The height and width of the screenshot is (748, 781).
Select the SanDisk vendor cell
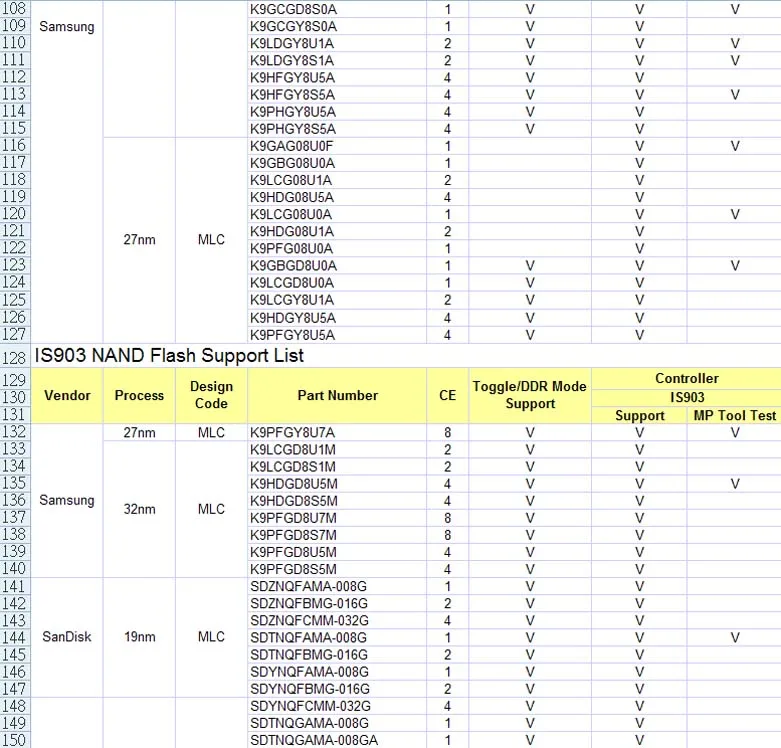pos(67,637)
